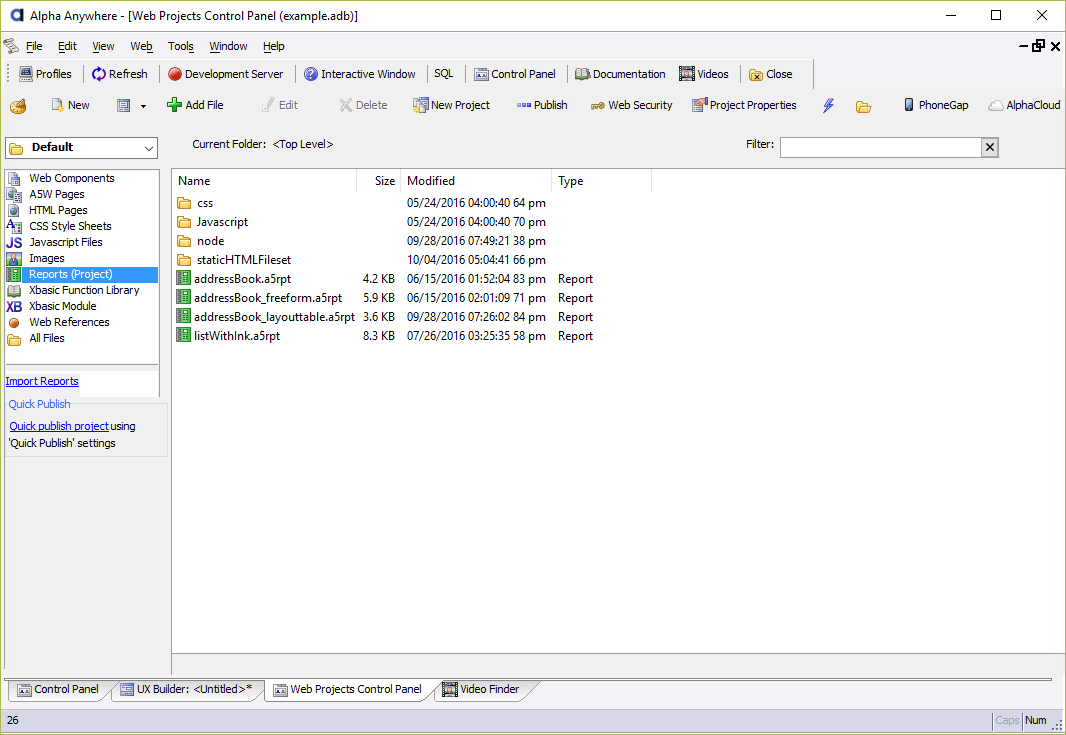
Task: Start the Development Server
Action: click(226, 74)
